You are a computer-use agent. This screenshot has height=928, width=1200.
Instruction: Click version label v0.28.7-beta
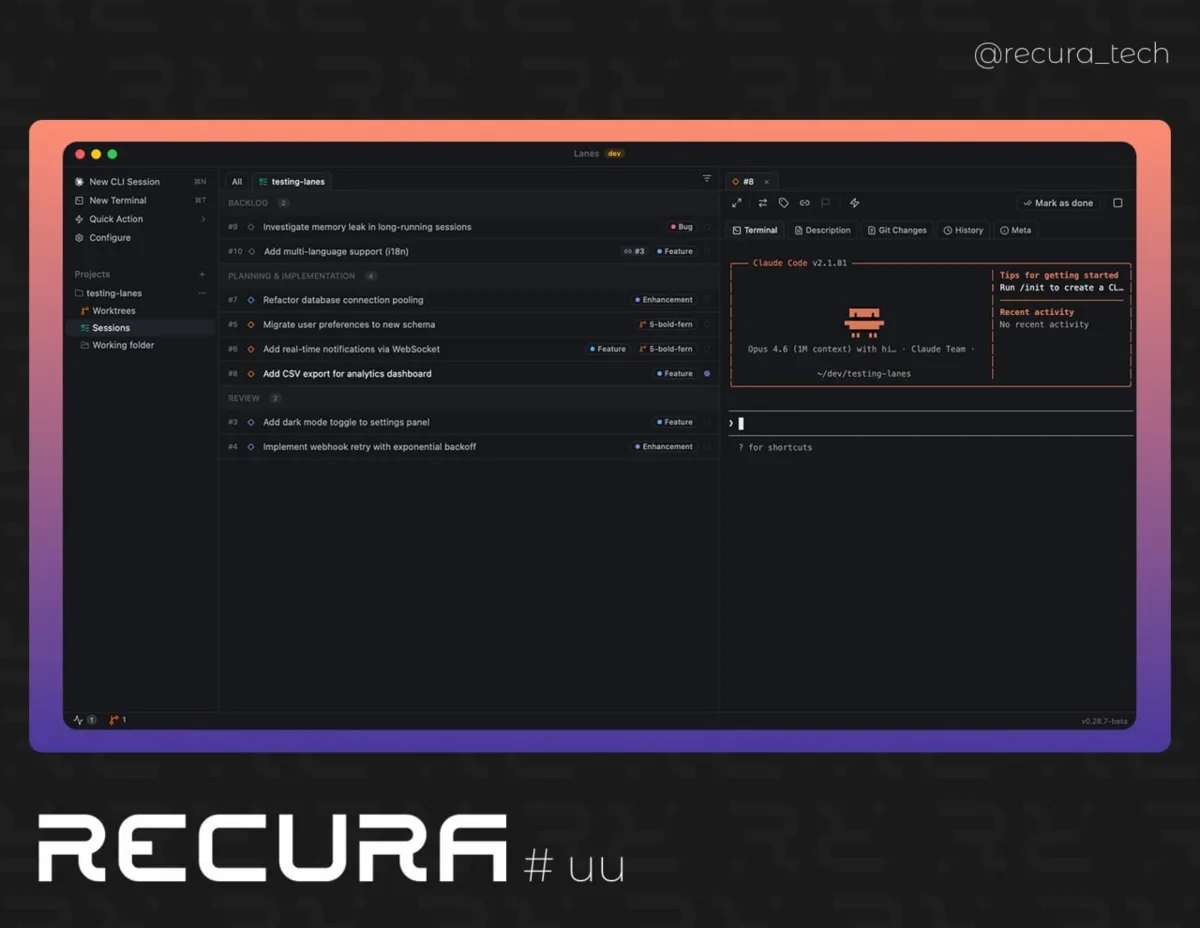click(1104, 721)
